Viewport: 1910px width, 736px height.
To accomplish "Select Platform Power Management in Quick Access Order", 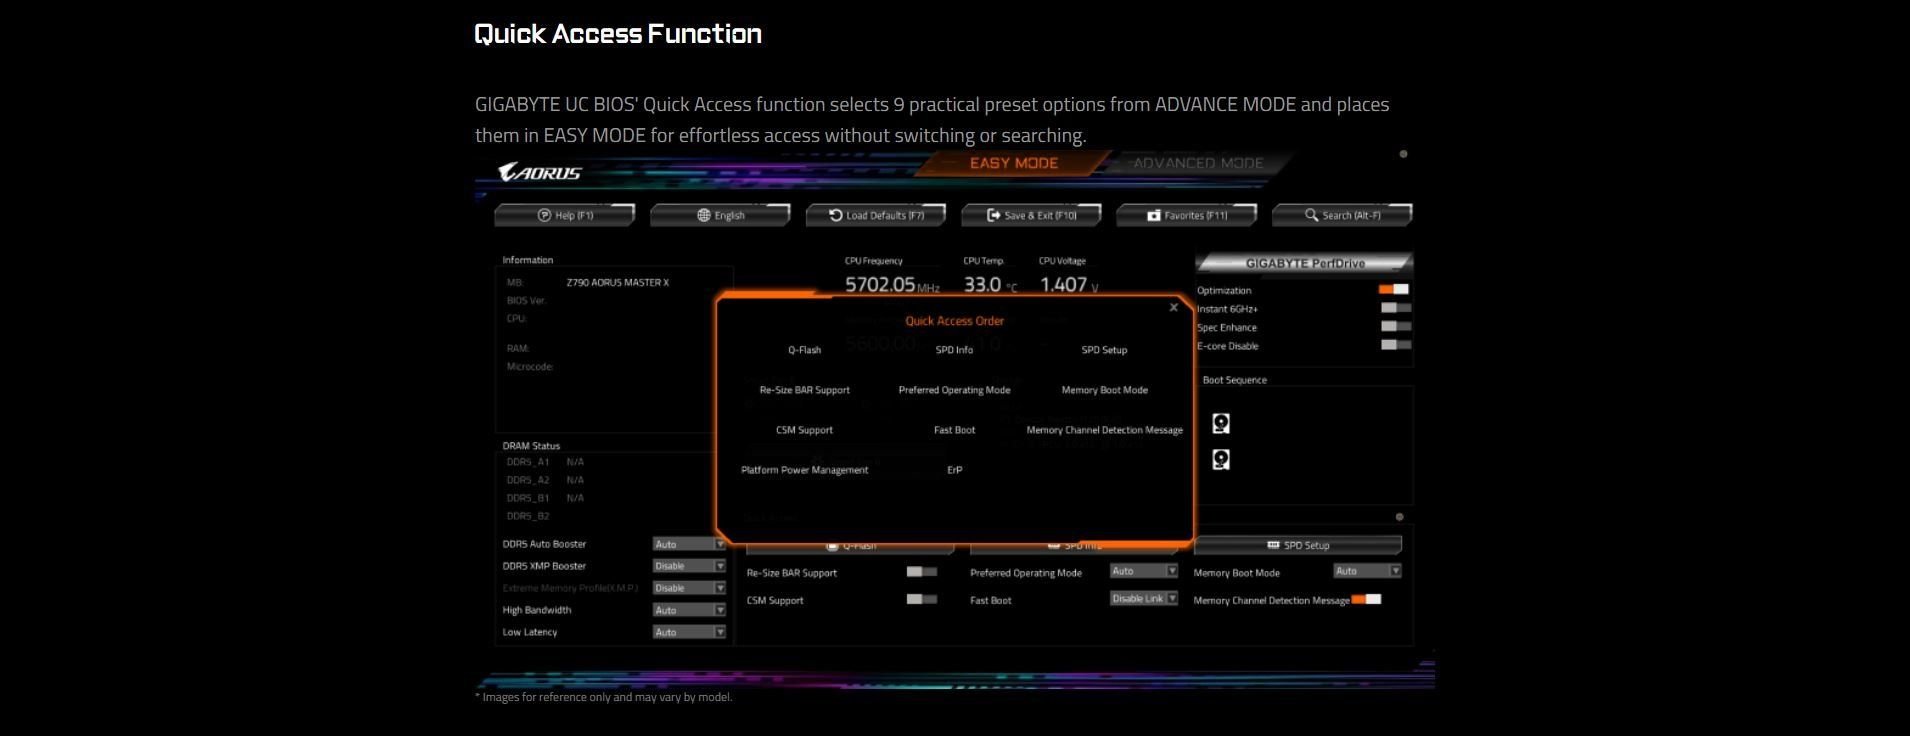I will [805, 470].
